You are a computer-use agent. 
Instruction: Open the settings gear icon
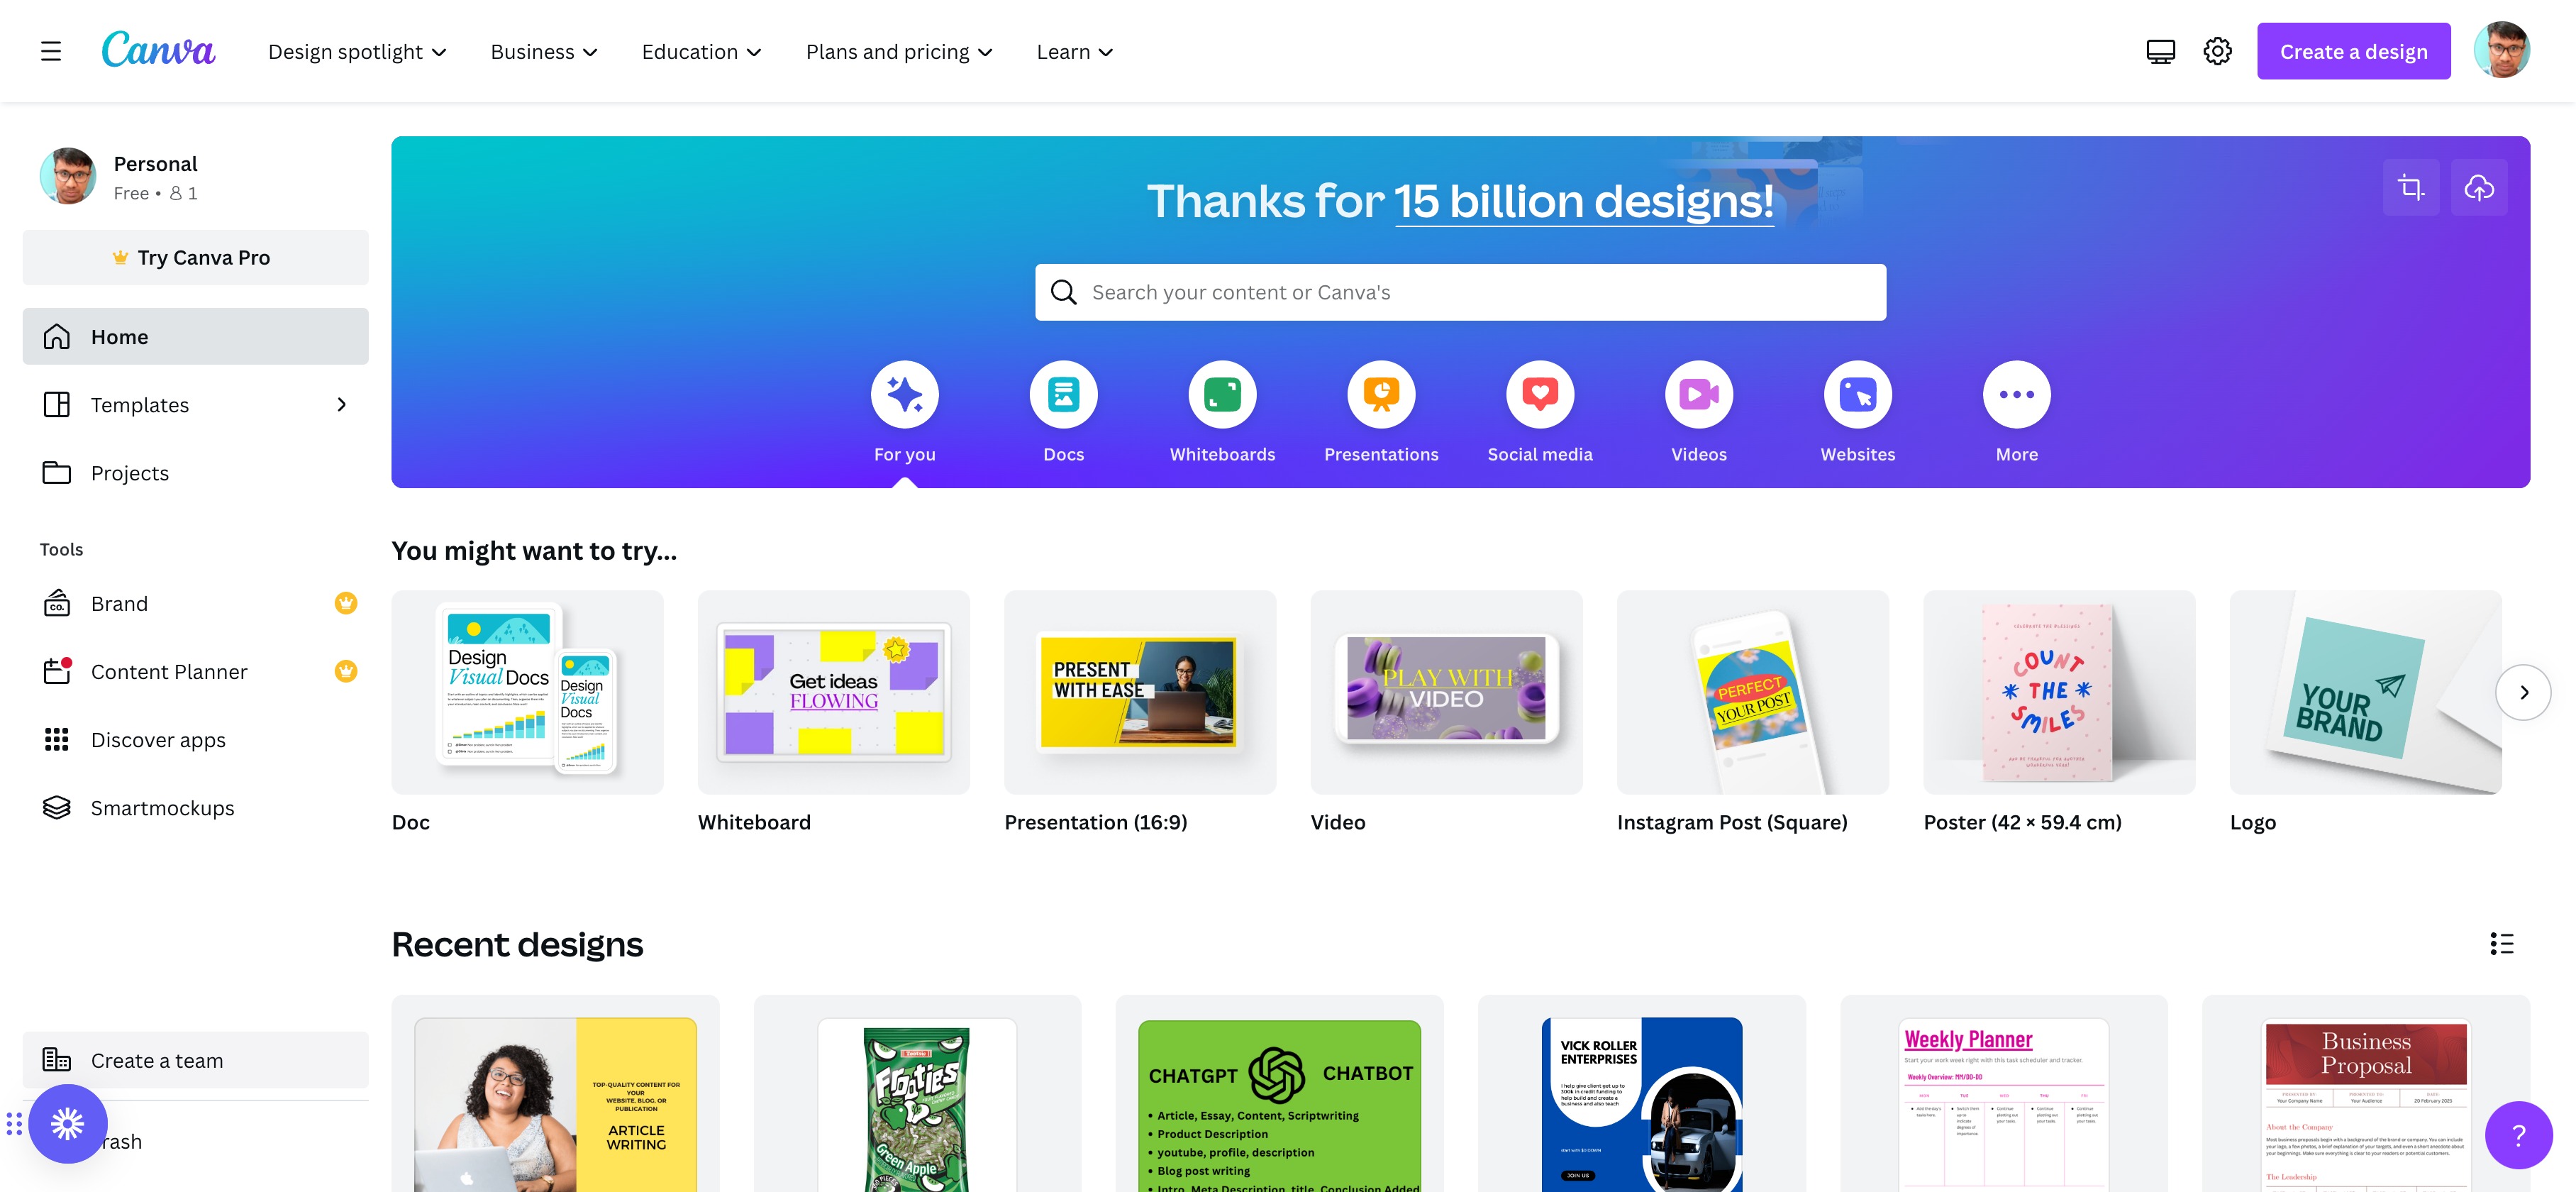pyautogui.click(x=2217, y=51)
